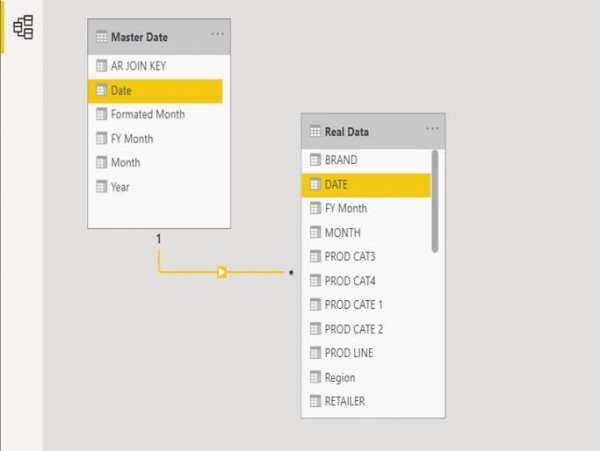Click the cross-filter direction arrow on relationship line
This screenshot has width=600, height=451.
coord(222,272)
